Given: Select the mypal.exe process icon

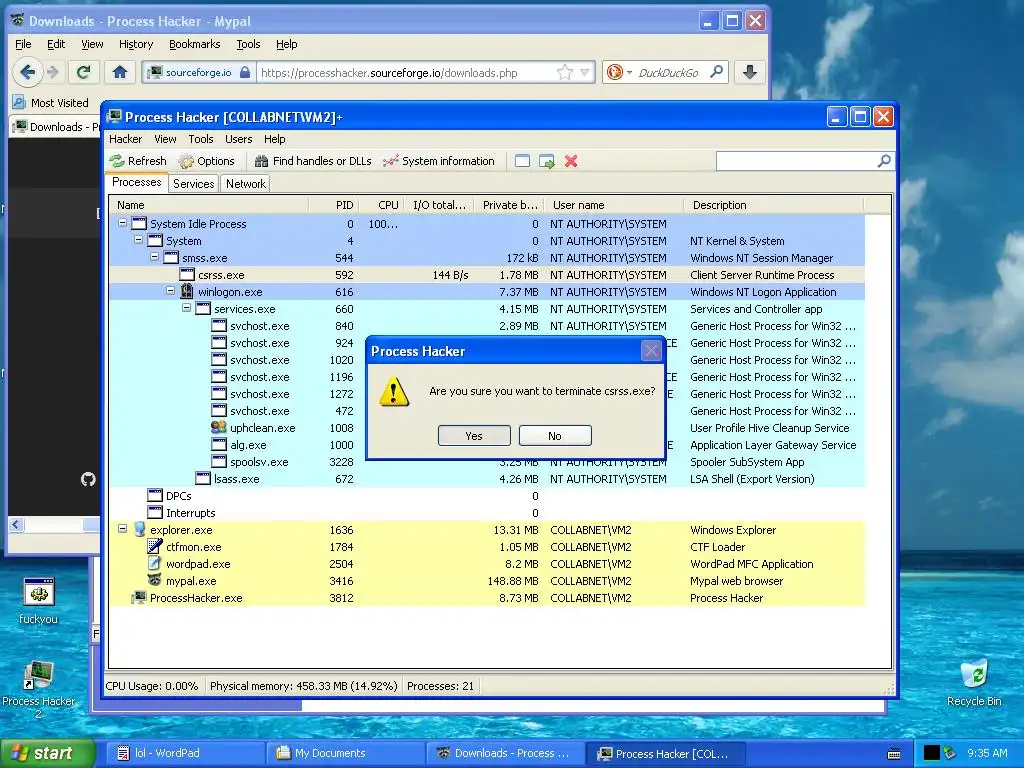Looking at the screenshot, I should 155,581.
